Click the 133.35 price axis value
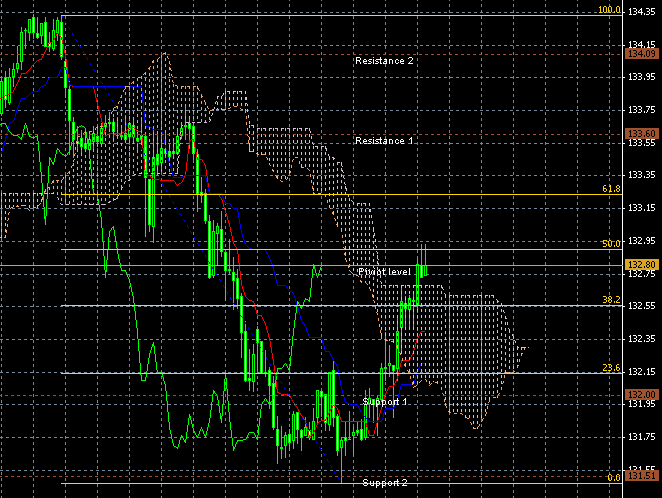Screen dimensions: 662x498 642,175
